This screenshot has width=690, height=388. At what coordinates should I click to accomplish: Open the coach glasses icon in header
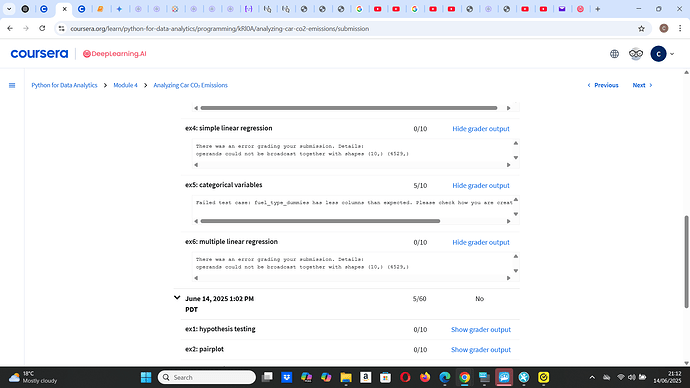(635, 54)
